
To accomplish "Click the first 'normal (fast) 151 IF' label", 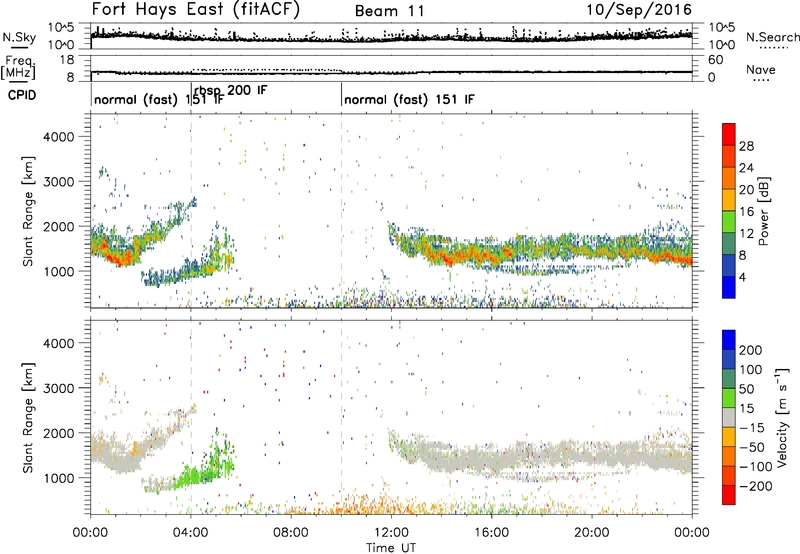I will click(x=159, y=99).
